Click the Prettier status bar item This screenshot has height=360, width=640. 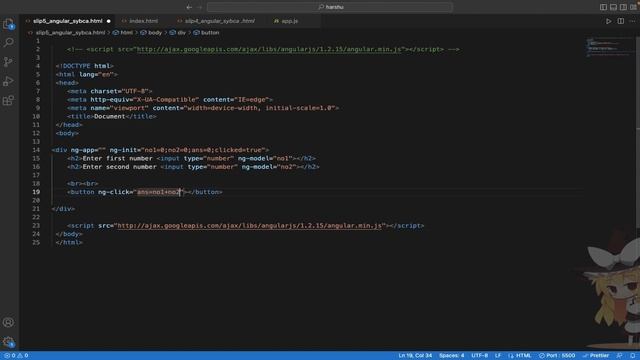[x=596, y=356]
